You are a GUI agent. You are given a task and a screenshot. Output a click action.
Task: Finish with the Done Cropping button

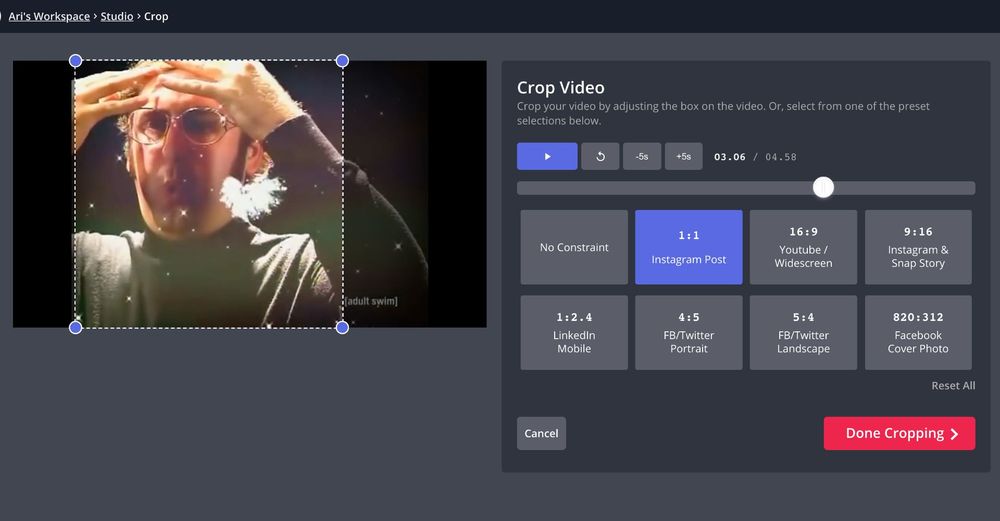click(x=899, y=434)
